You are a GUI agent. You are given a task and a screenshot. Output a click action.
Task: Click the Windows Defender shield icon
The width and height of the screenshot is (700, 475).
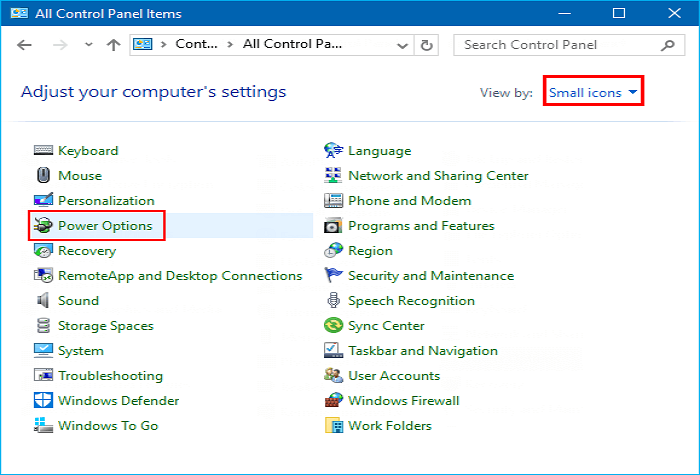(43, 401)
